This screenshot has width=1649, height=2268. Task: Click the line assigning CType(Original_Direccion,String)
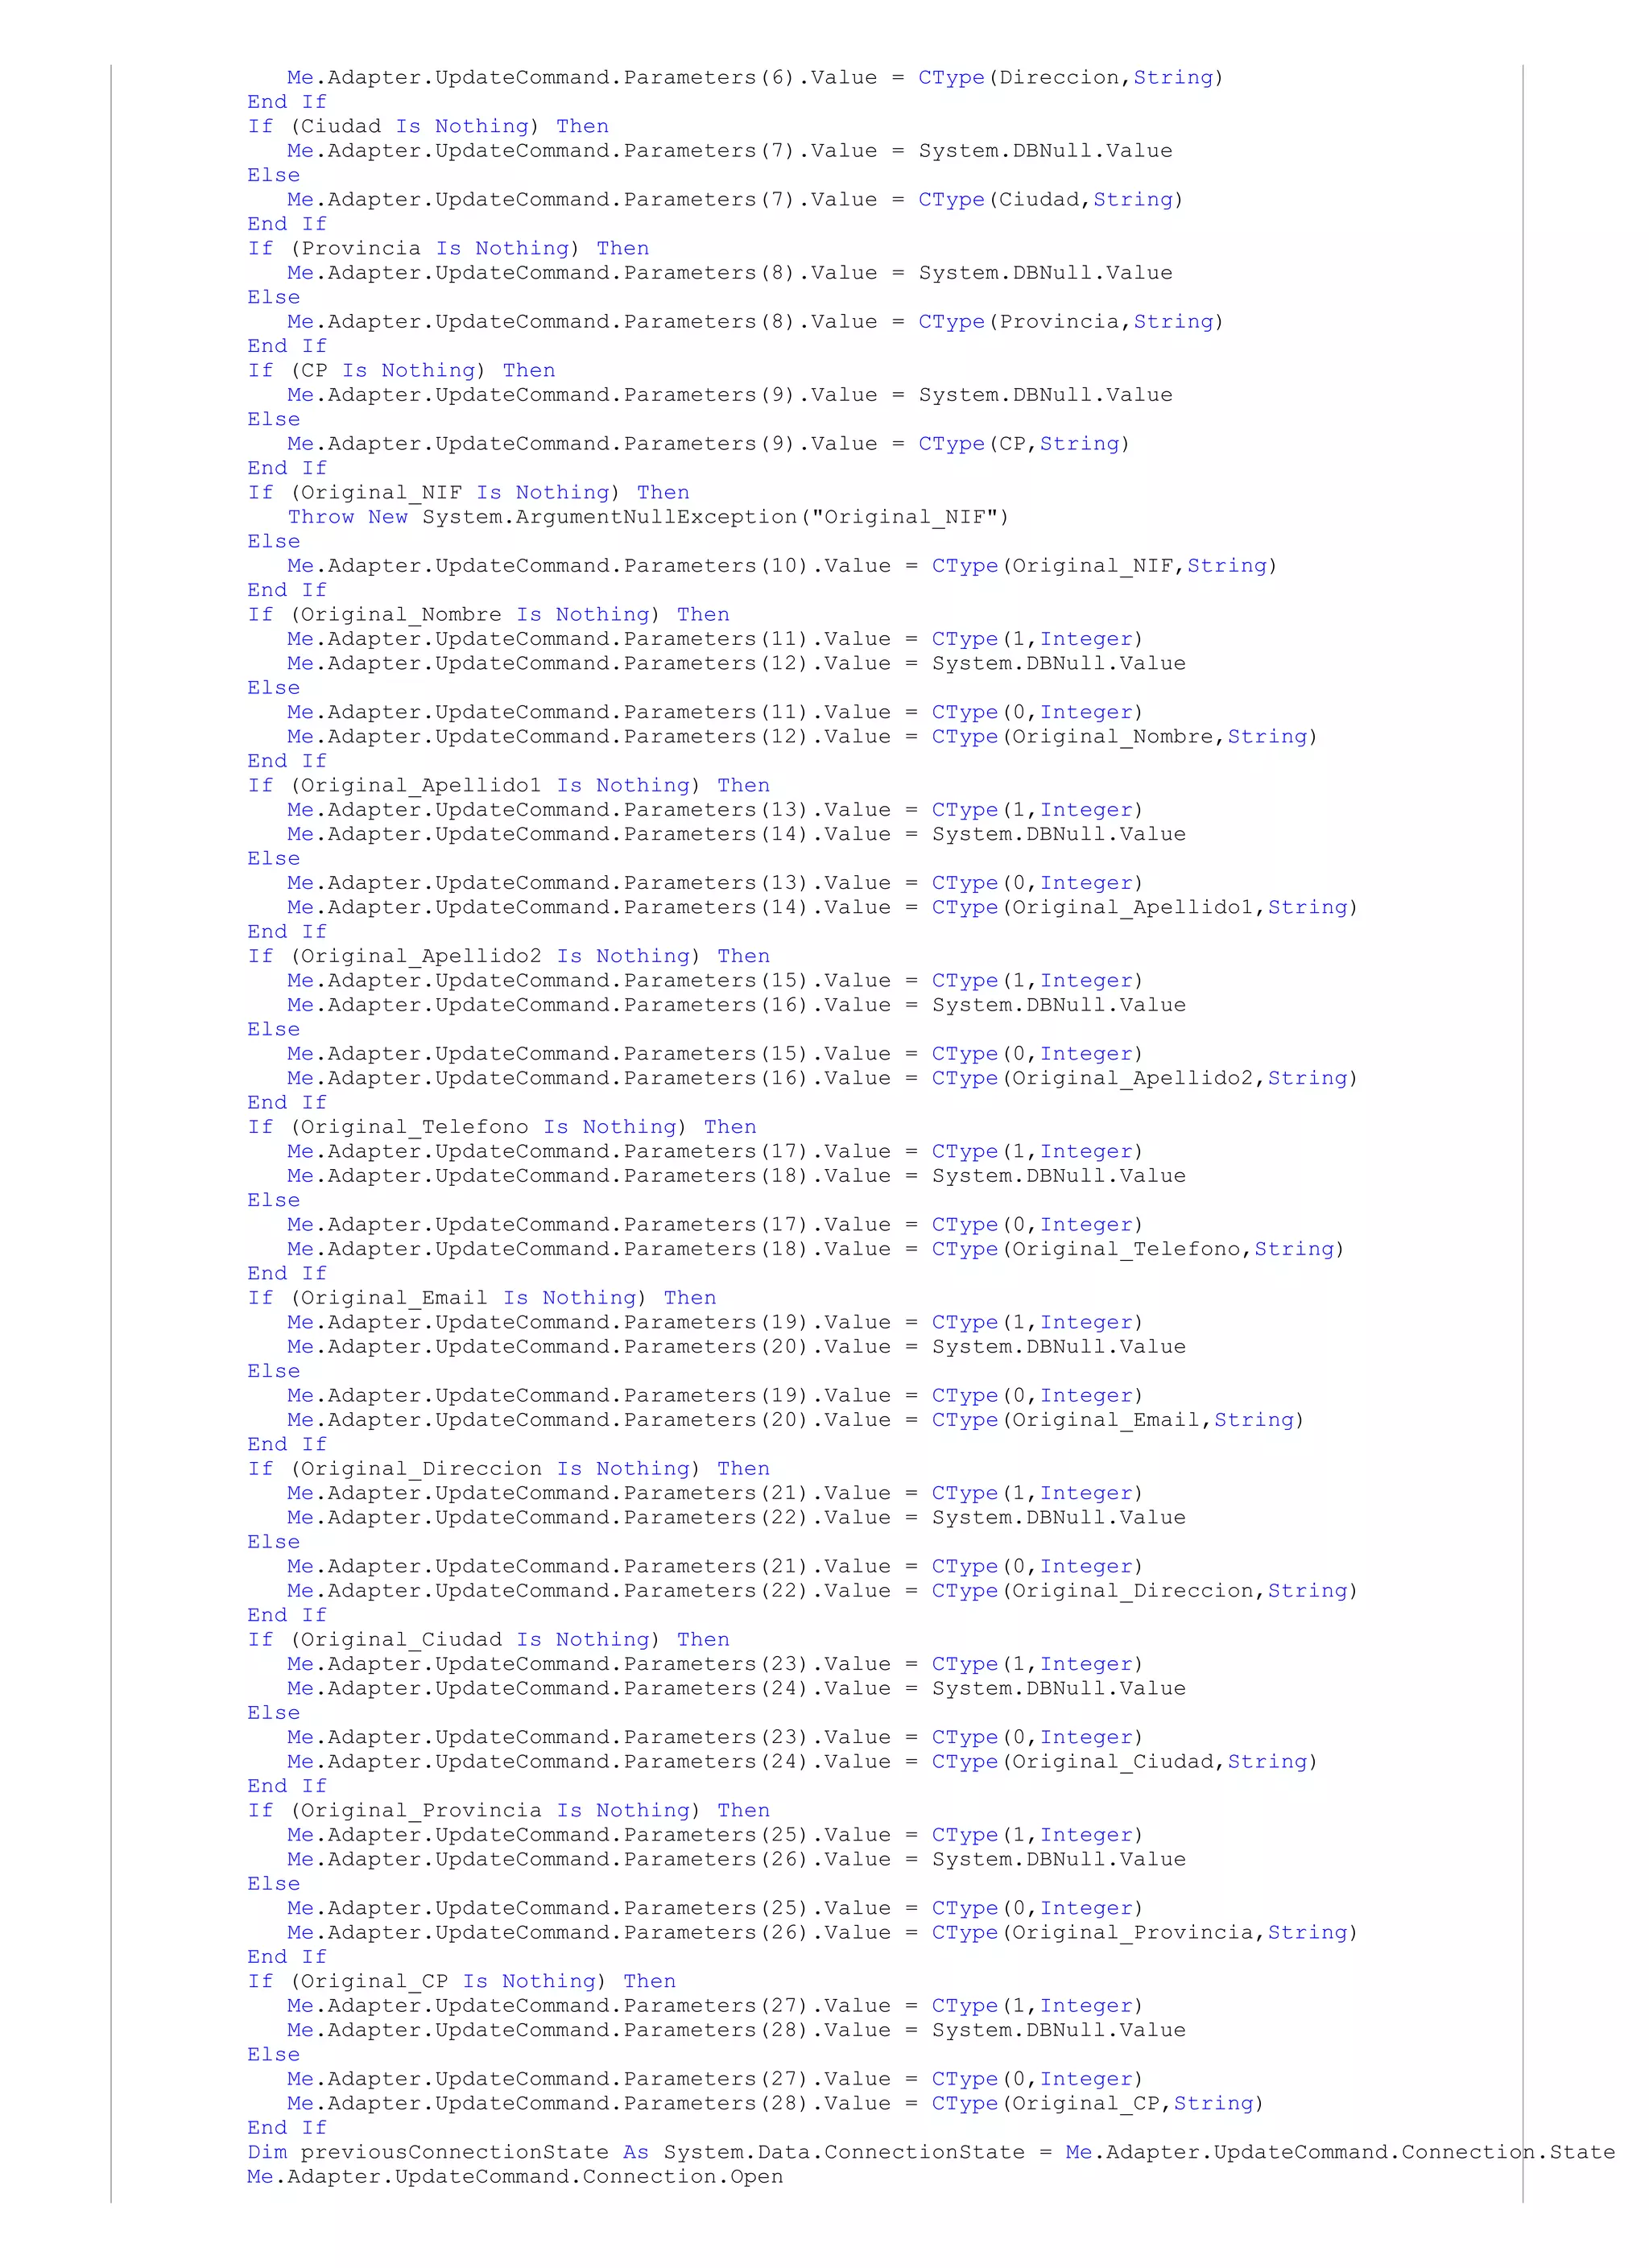(822, 1591)
